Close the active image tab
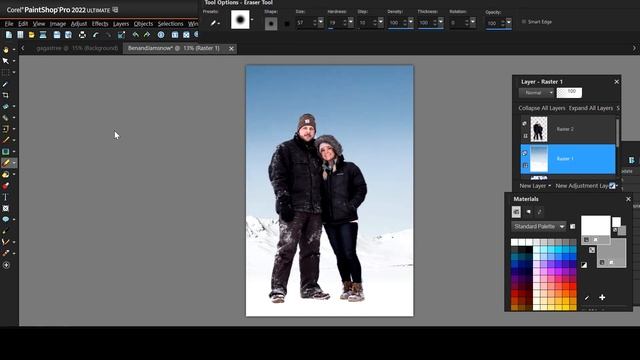Viewport: 640px width, 360px height. [x=231, y=49]
